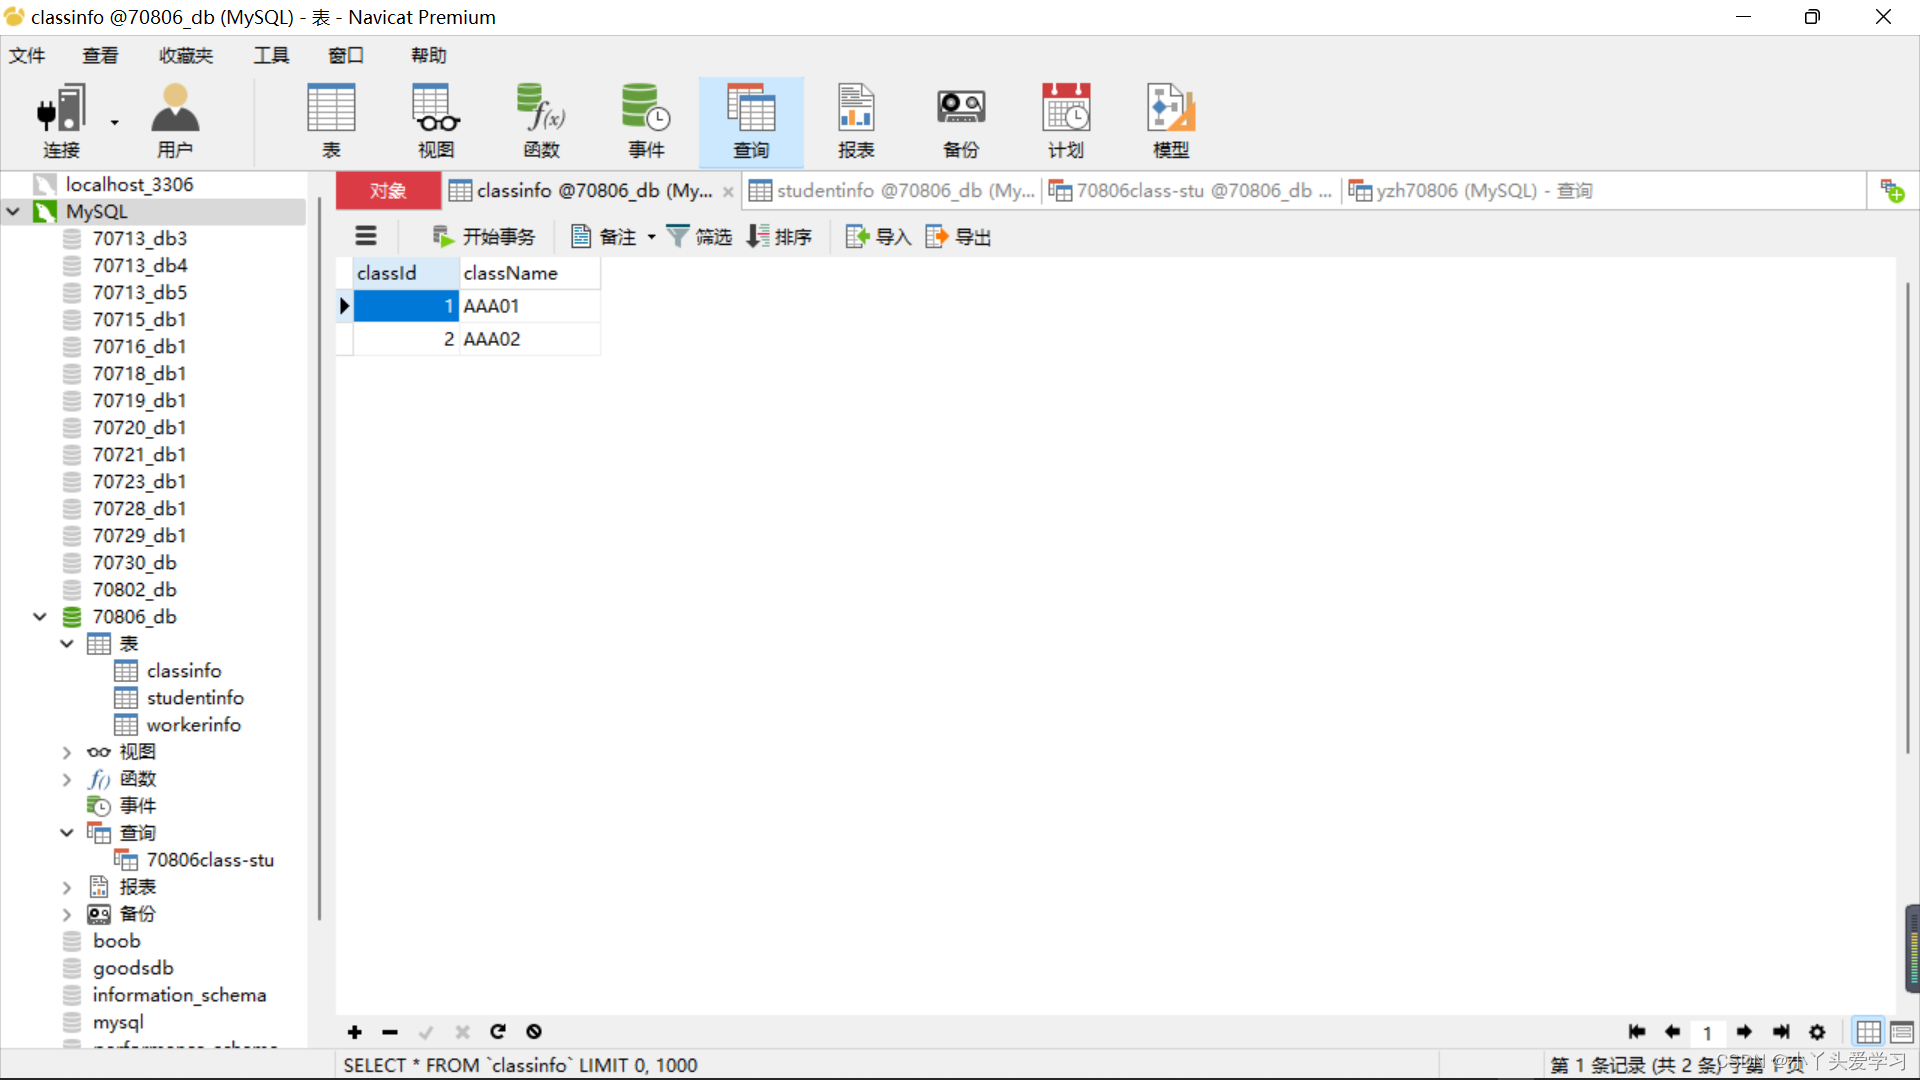Screen dimensions: 1920x1080
Task: Click the 导出 (Export) button
Action: click(x=958, y=236)
